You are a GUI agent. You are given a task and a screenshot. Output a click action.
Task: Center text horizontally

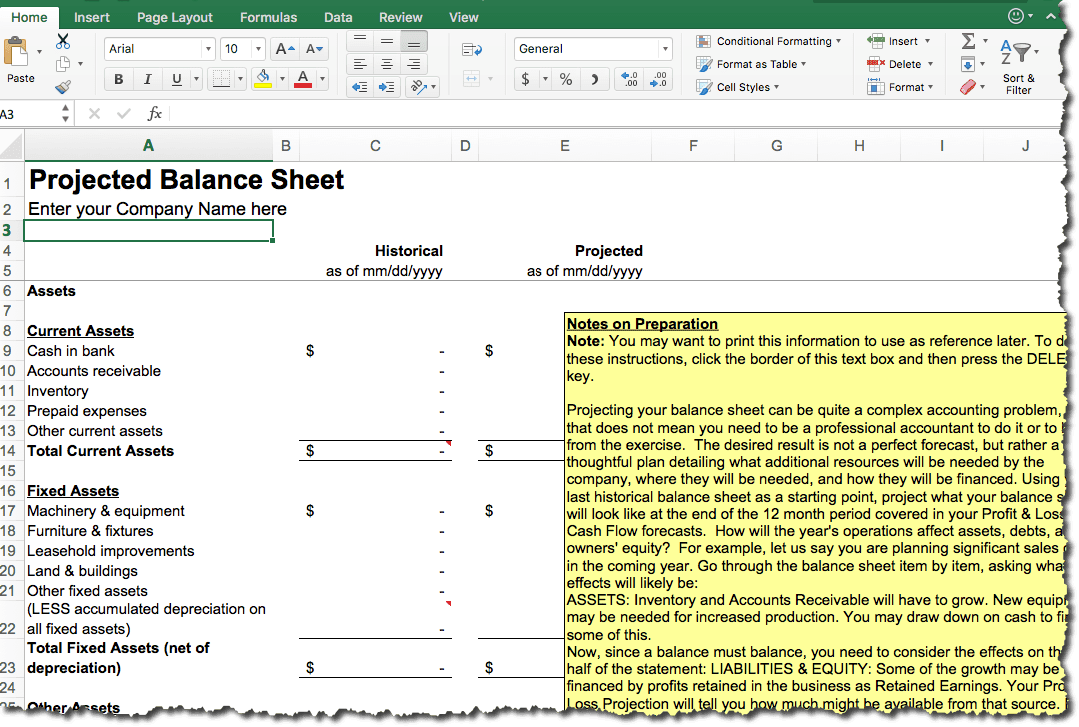(387, 64)
